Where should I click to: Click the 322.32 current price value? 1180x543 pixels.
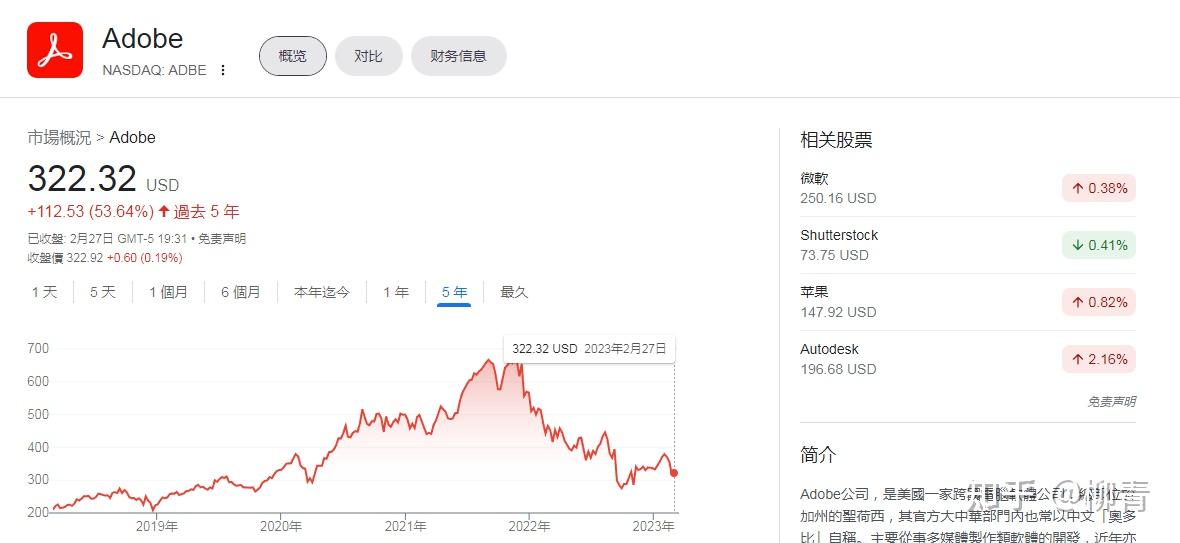click(x=82, y=179)
